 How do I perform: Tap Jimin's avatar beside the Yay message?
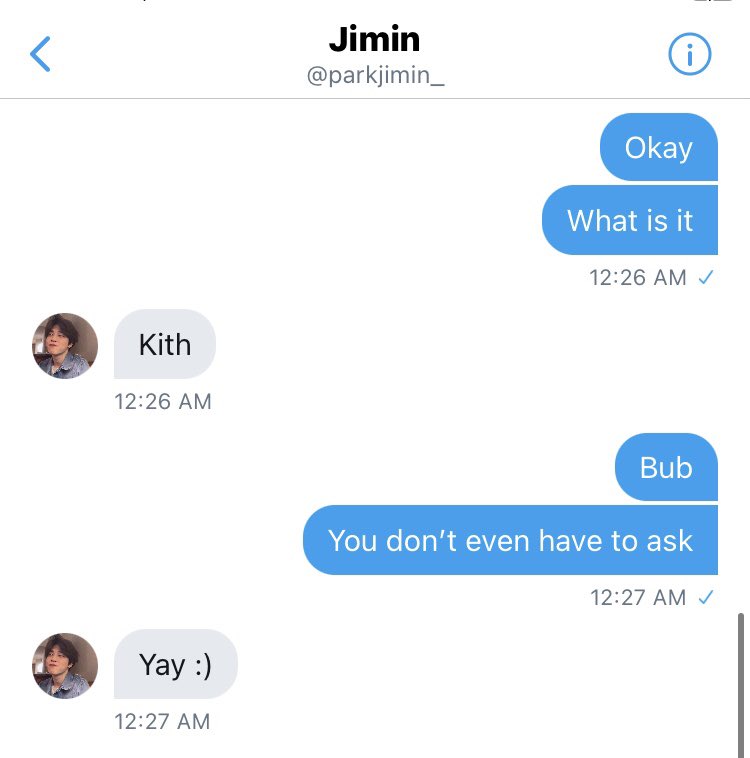pyautogui.click(x=65, y=666)
